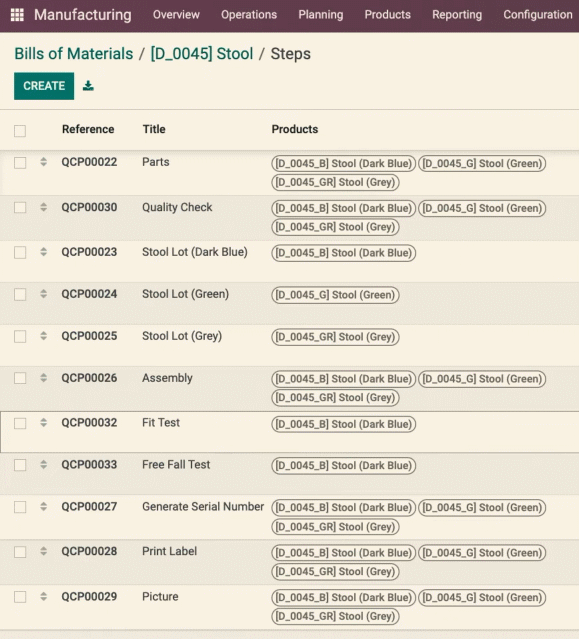Click the drag handle for Print Label
Viewport: 579px width, 639px height.
point(44,551)
